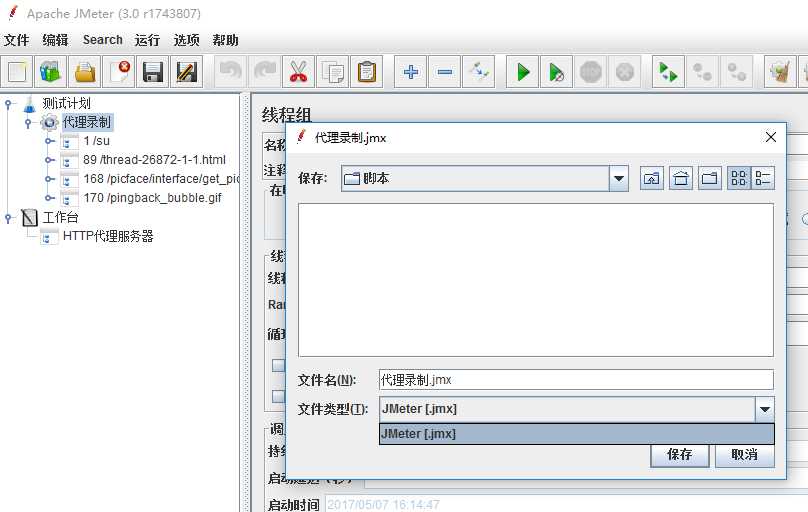
Task: Collapse the 测试计划 tree node
Action: point(8,104)
